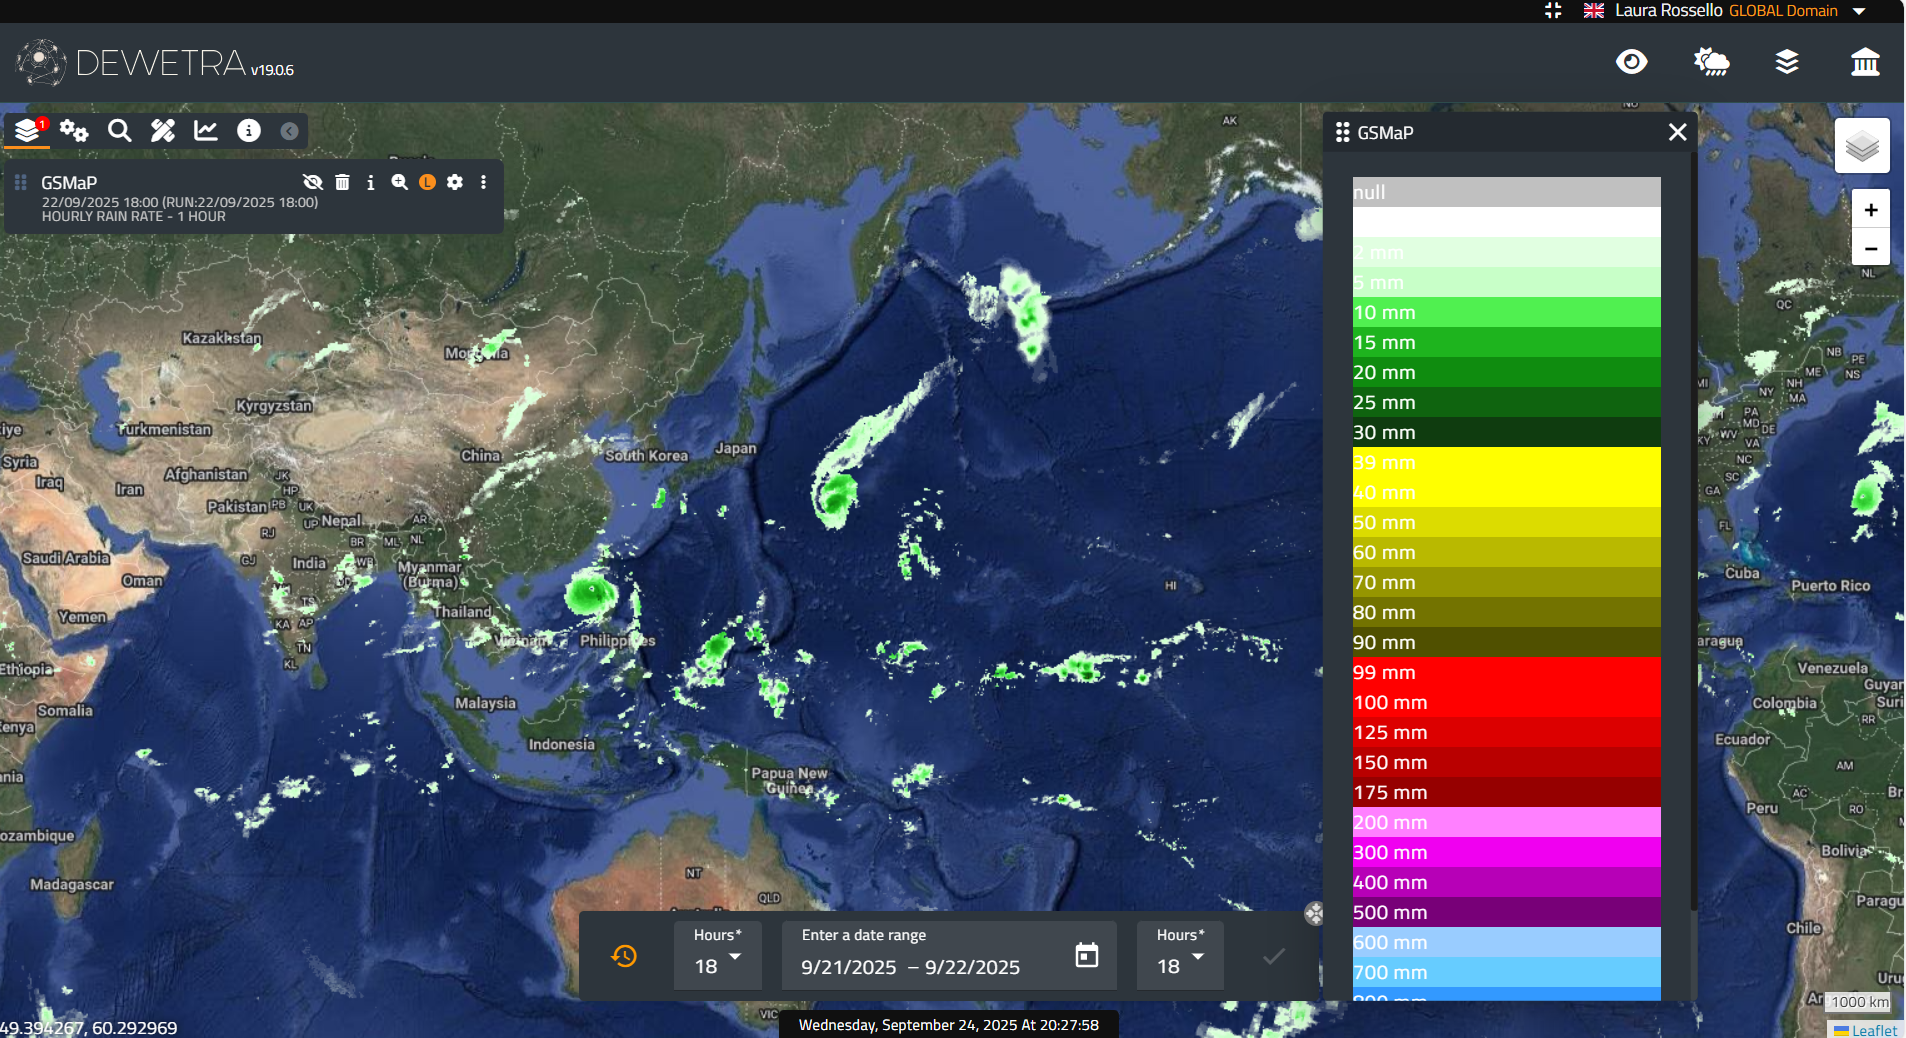Viewport: 1906px width, 1038px height.
Task: Open the start Hours dropdown
Action: click(x=718, y=956)
